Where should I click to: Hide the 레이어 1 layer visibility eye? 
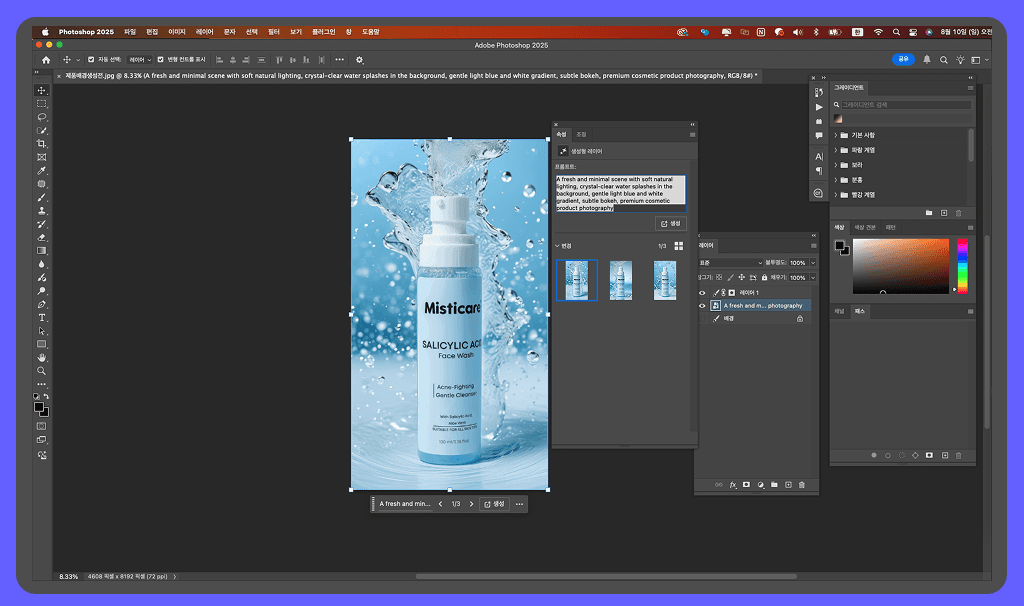(x=703, y=293)
